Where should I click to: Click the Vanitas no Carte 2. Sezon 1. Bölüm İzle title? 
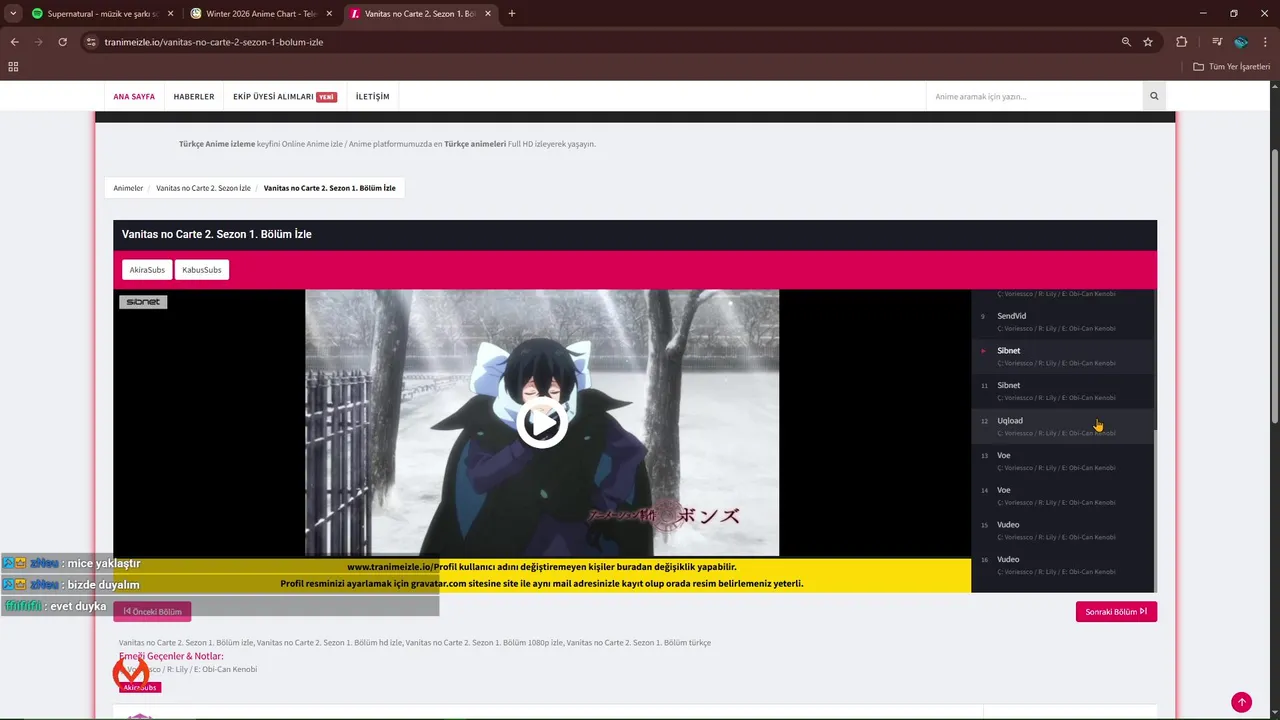pyautogui.click(x=217, y=234)
